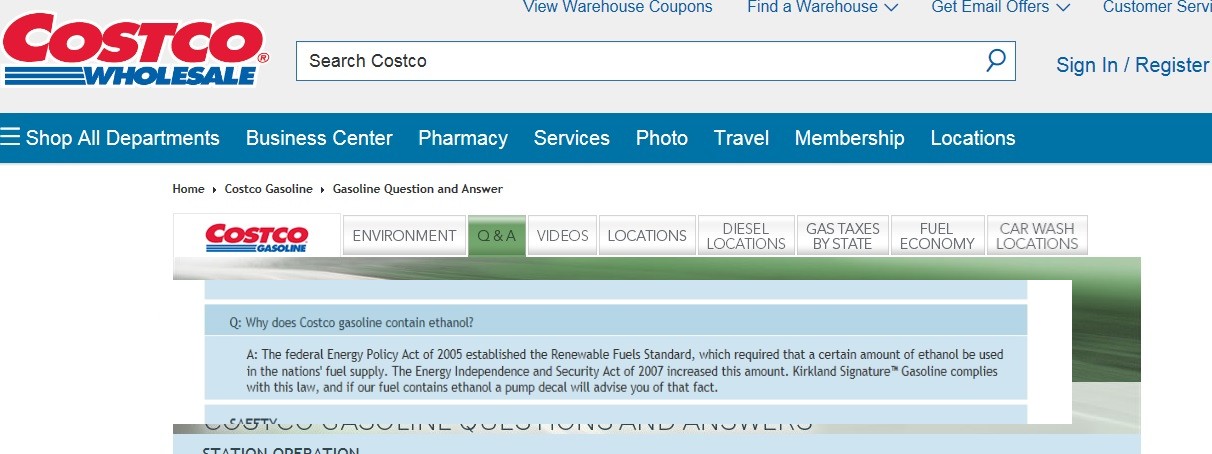This screenshot has height=454, width=1212.
Task: Expand the ethanol question row
Action: 615,322
